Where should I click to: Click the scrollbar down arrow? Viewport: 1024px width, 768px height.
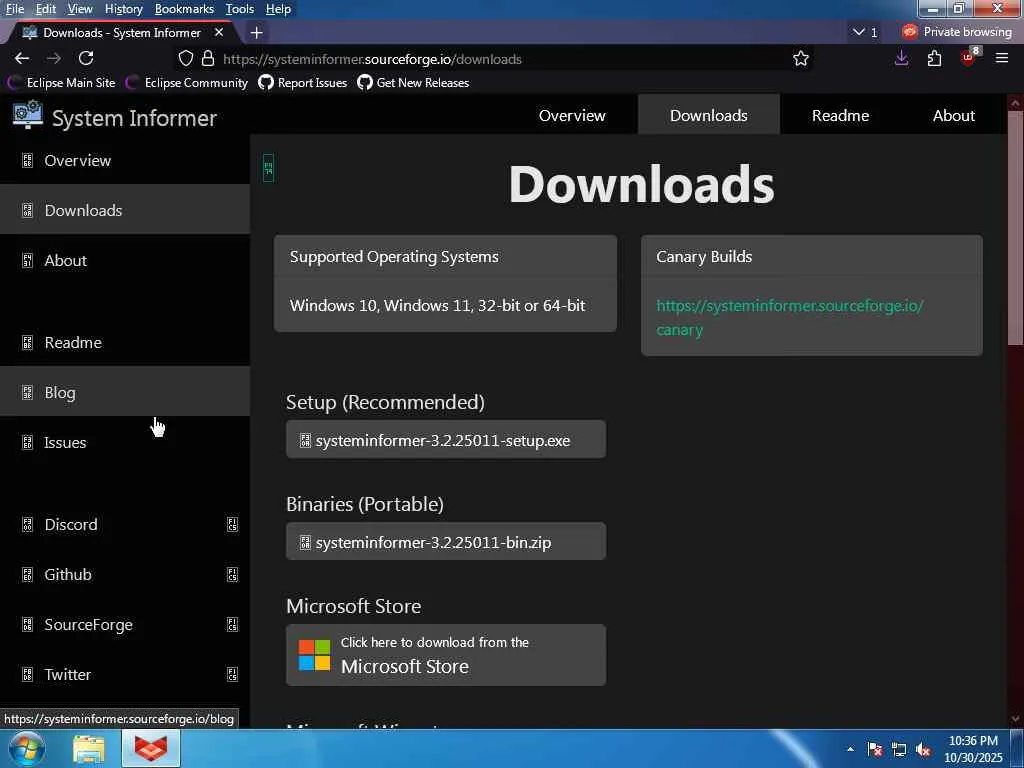(x=1015, y=720)
